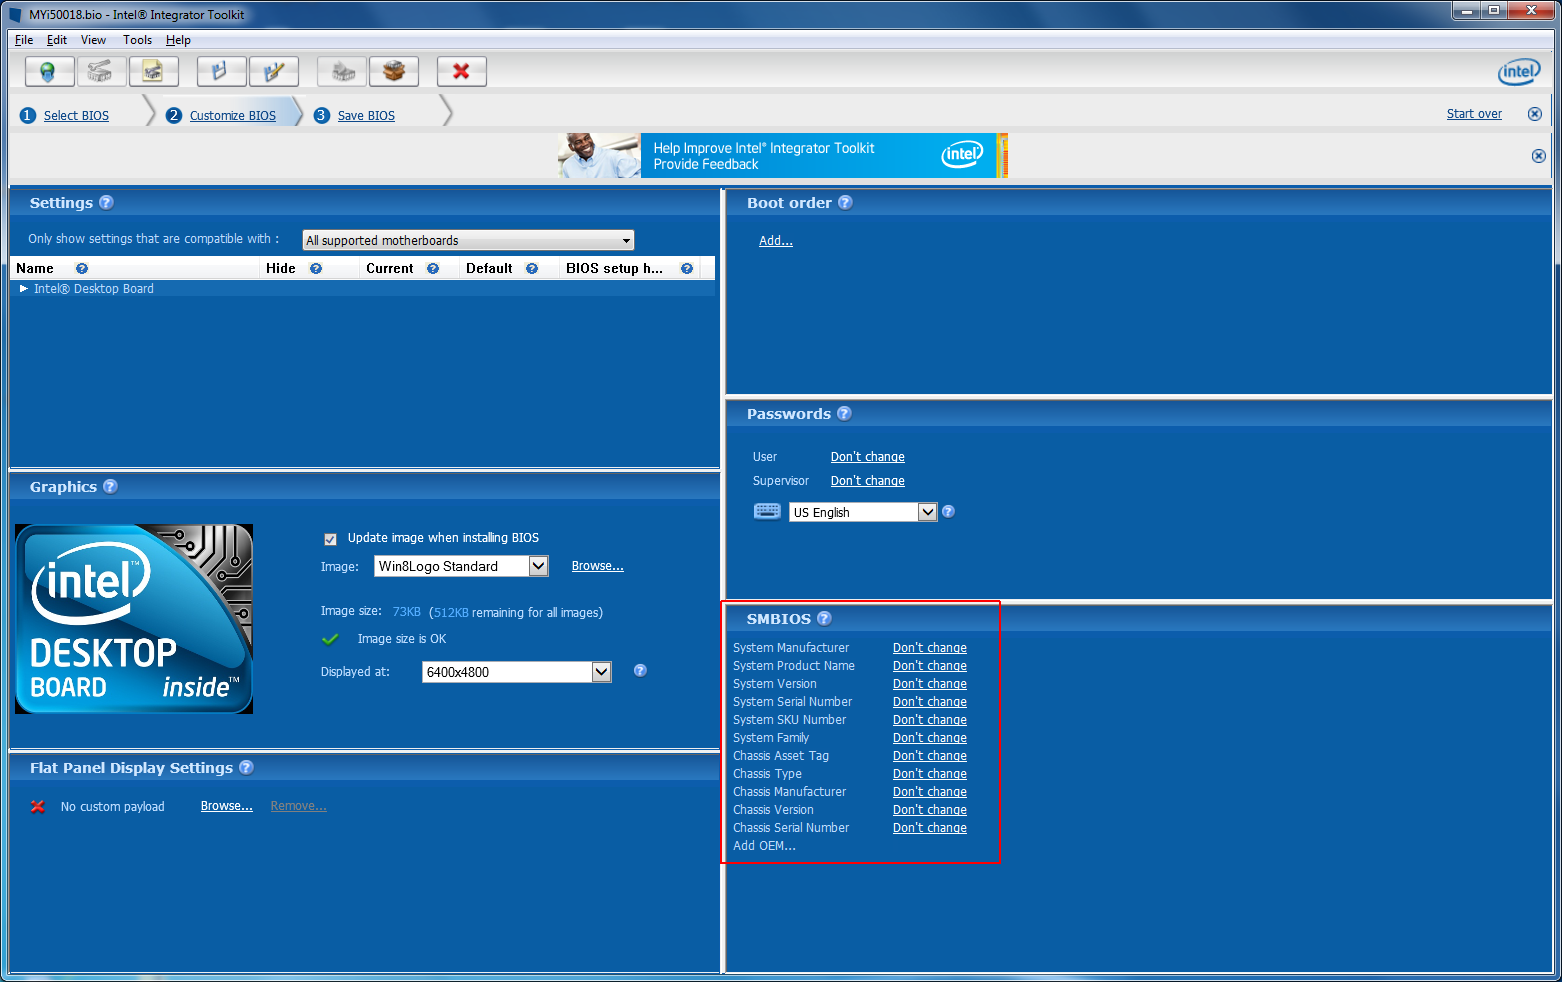Click Browse... for custom payload

pyautogui.click(x=227, y=805)
